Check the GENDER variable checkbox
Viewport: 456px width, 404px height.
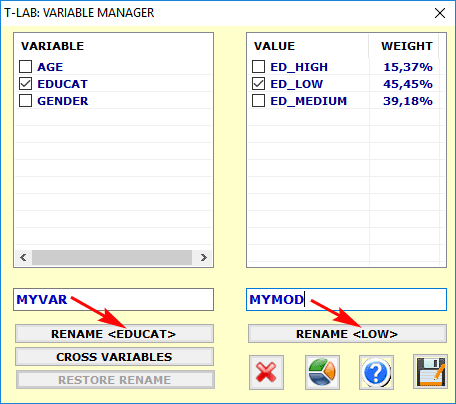click(x=26, y=101)
